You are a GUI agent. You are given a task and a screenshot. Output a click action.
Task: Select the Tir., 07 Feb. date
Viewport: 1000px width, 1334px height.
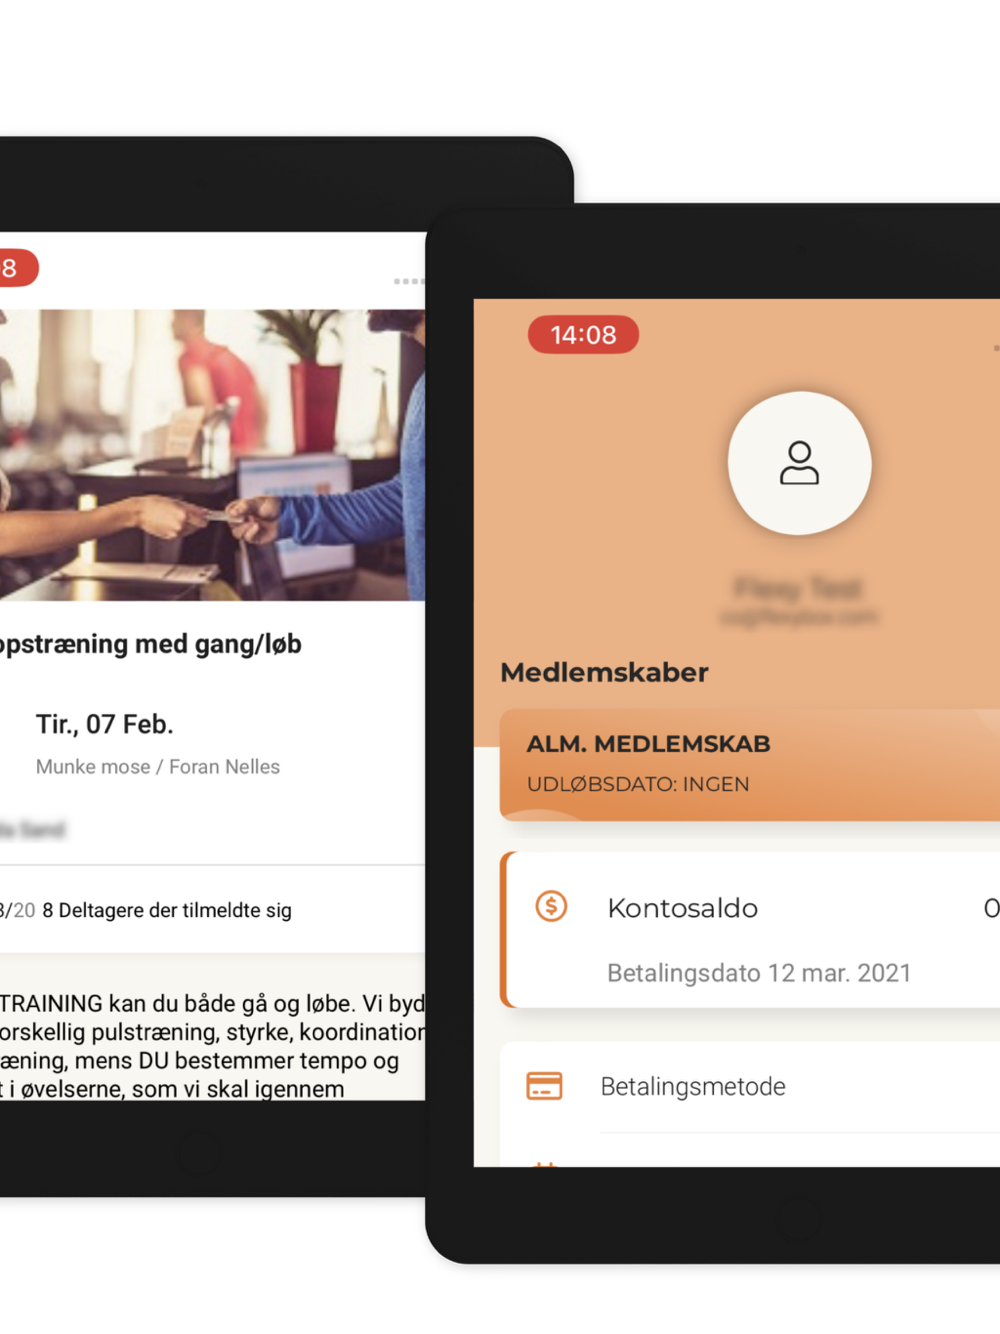[105, 724]
